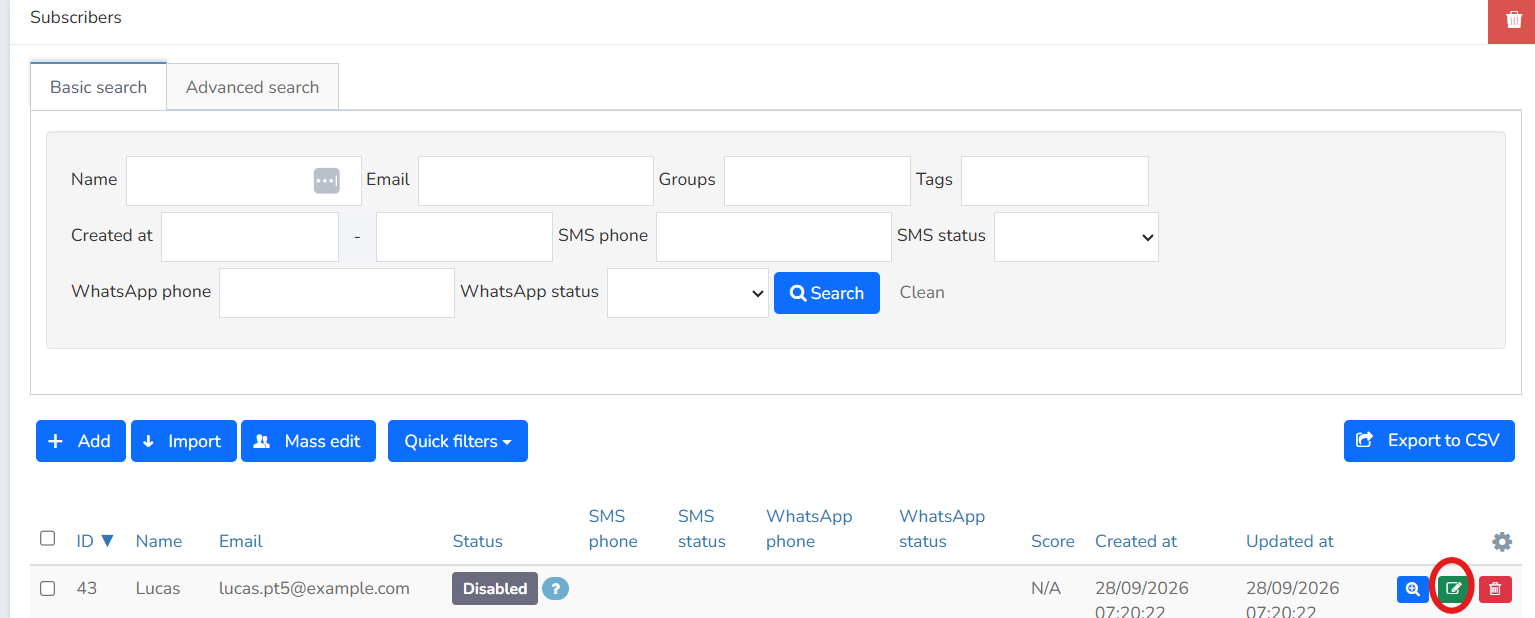Tick the checkbox for subscriber 43
1535x618 pixels.
47,588
